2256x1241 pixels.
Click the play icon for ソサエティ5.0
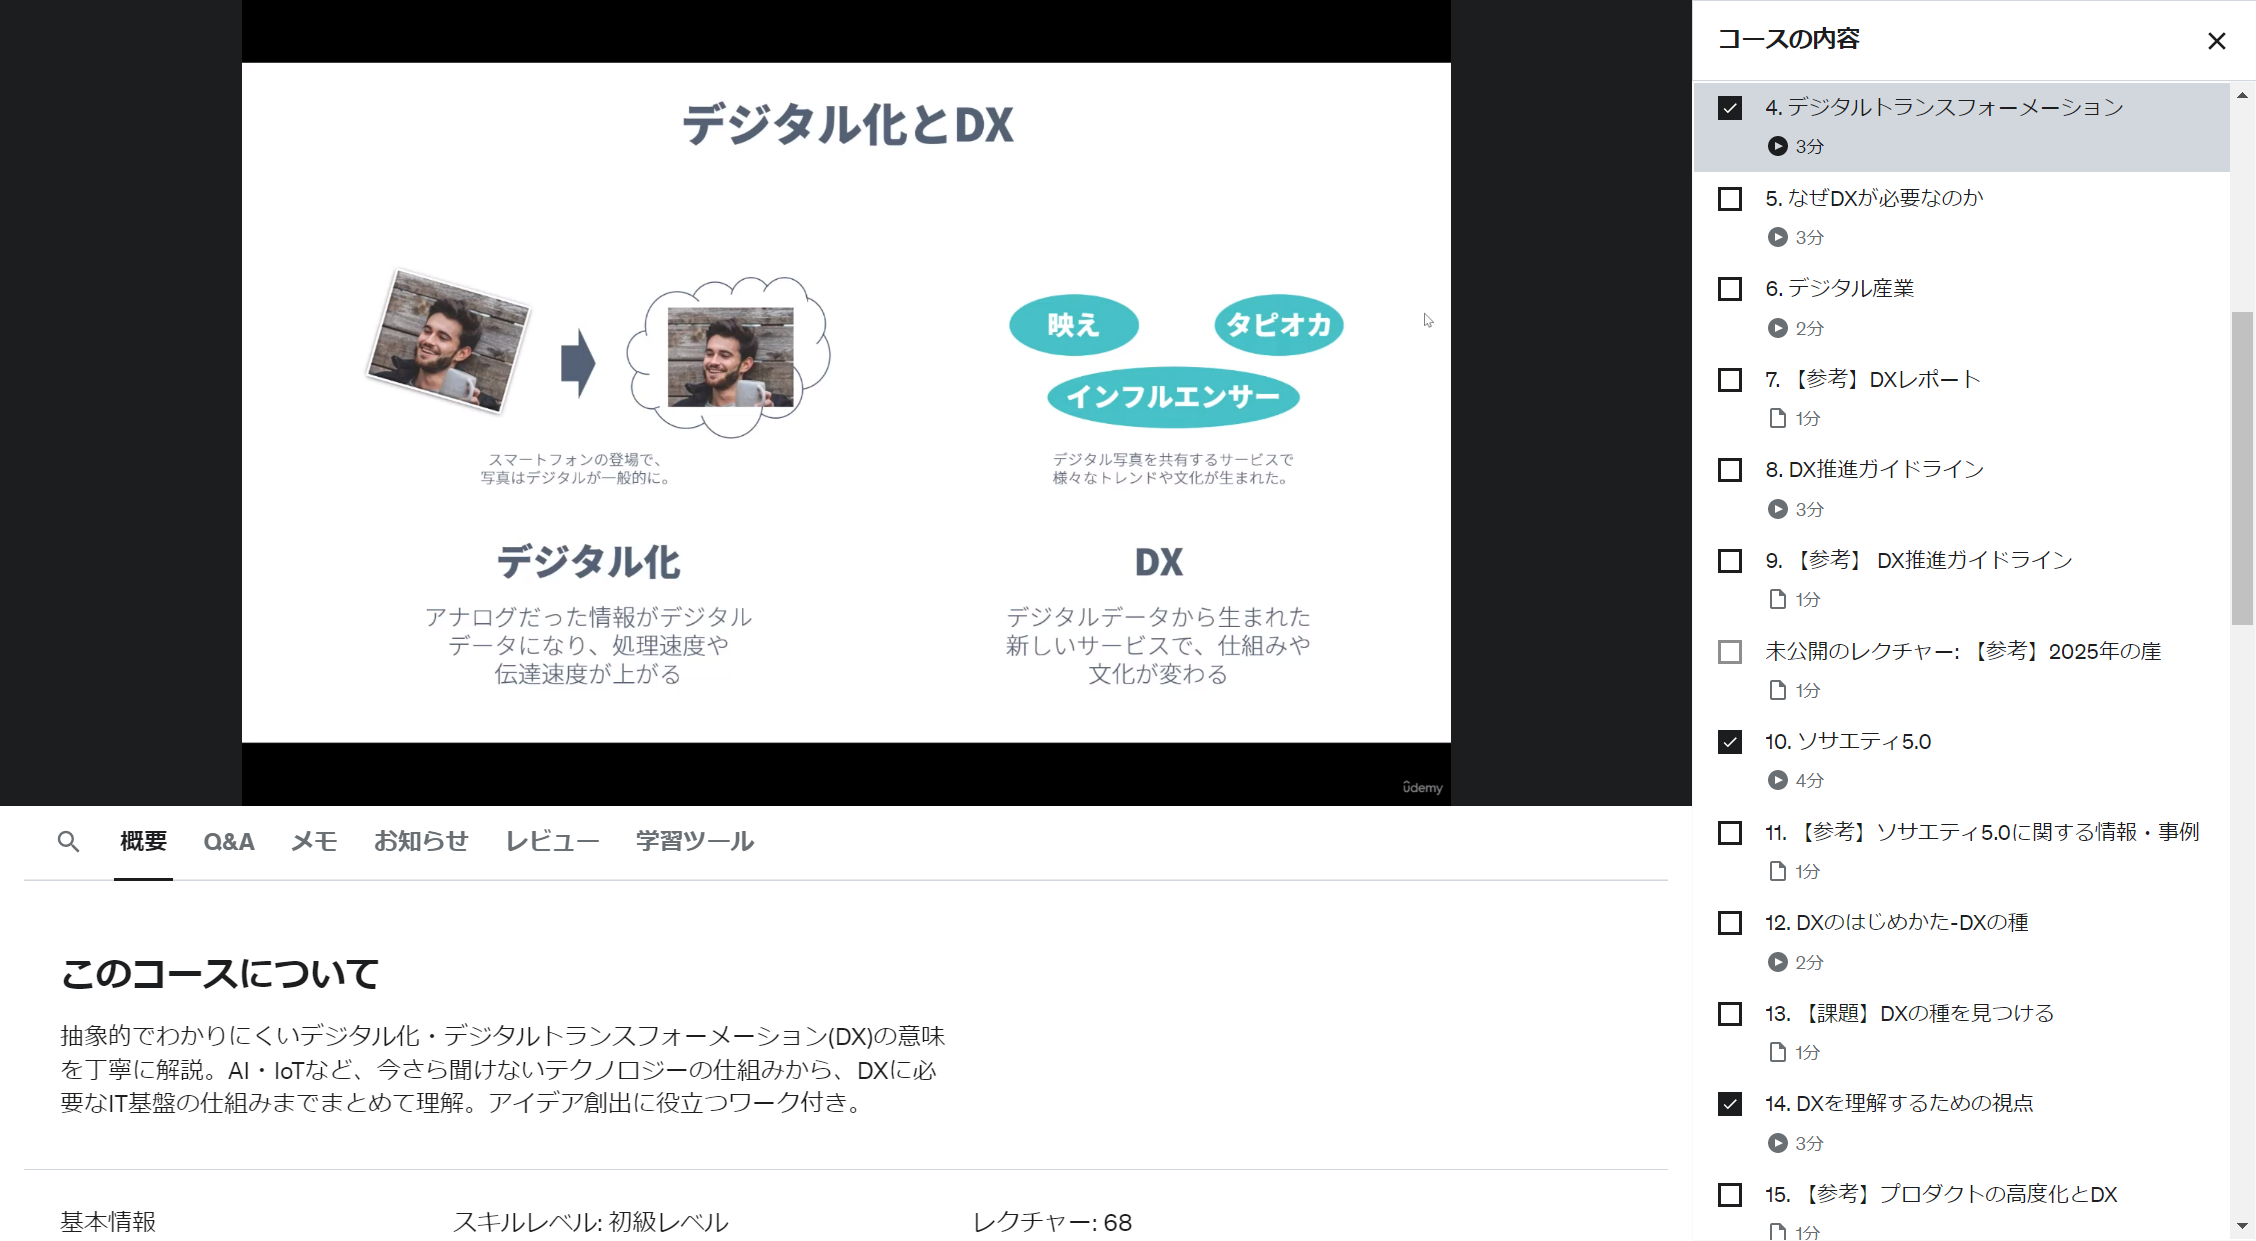pos(1778,781)
